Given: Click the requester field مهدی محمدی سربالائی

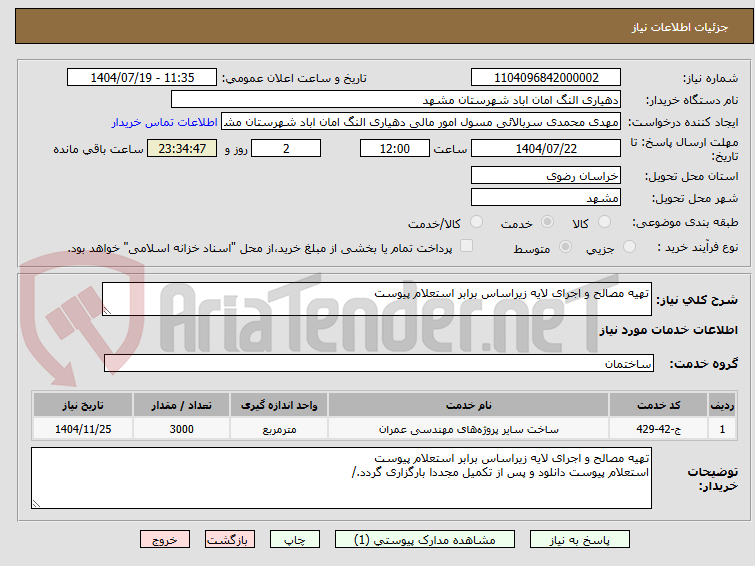Looking at the screenshot, I should click(x=421, y=122).
